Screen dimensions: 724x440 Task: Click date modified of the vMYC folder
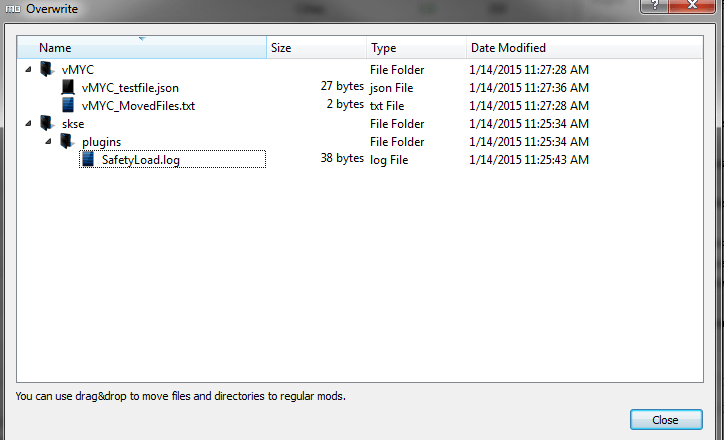(x=529, y=70)
